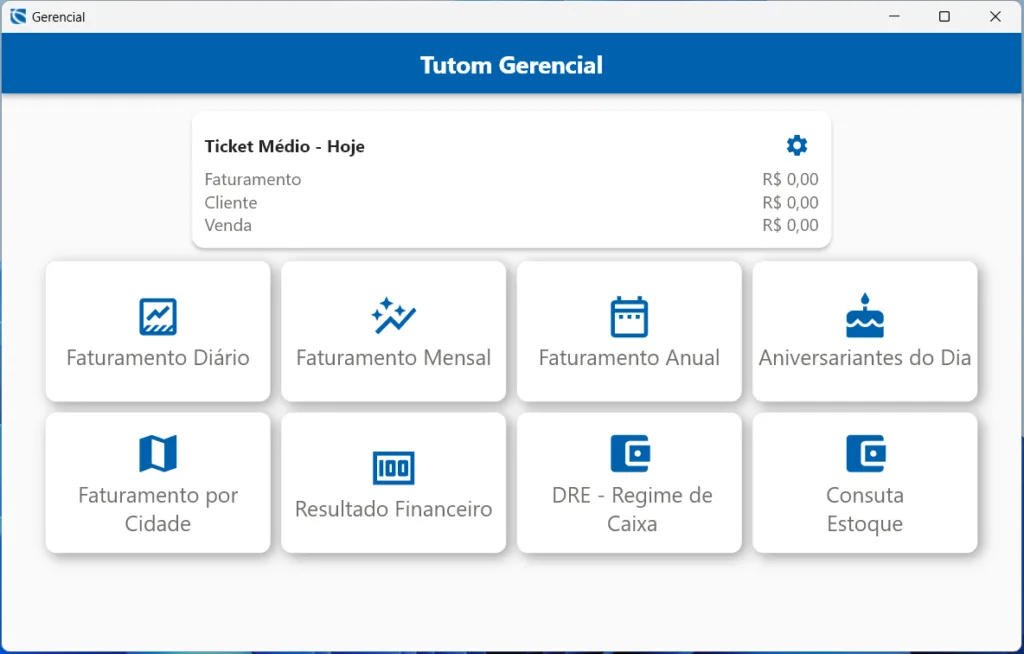
Task: Click the birthday cake icon
Action: [x=865, y=316]
